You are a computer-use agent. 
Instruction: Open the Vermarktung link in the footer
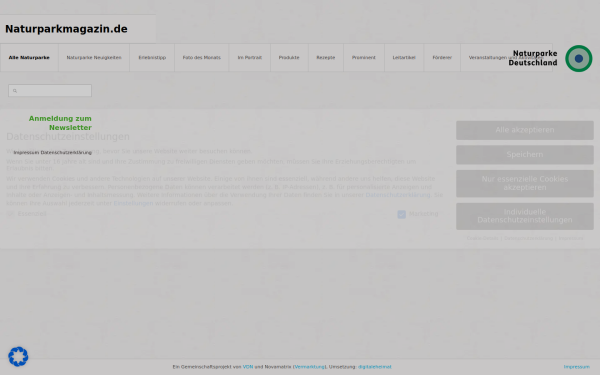[310, 367]
